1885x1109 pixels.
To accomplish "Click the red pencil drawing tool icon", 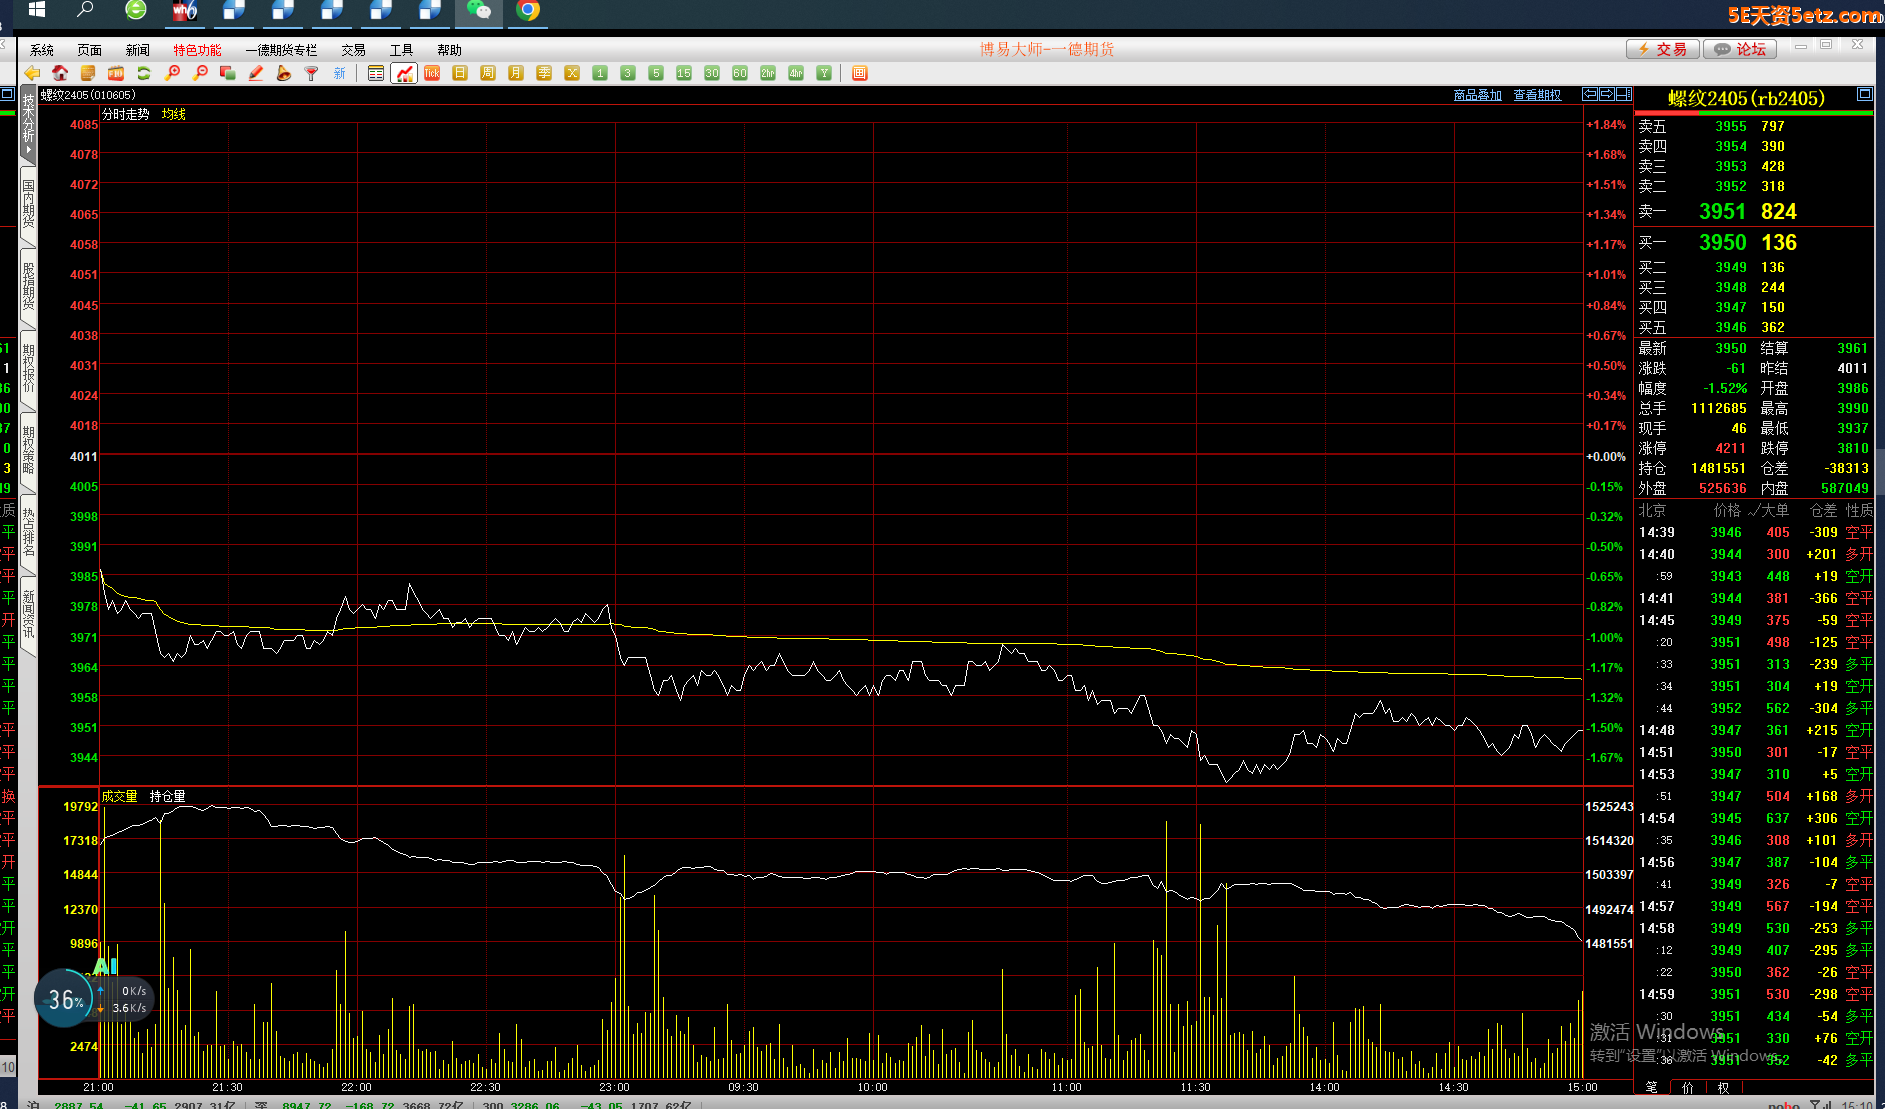I will click(256, 73).
